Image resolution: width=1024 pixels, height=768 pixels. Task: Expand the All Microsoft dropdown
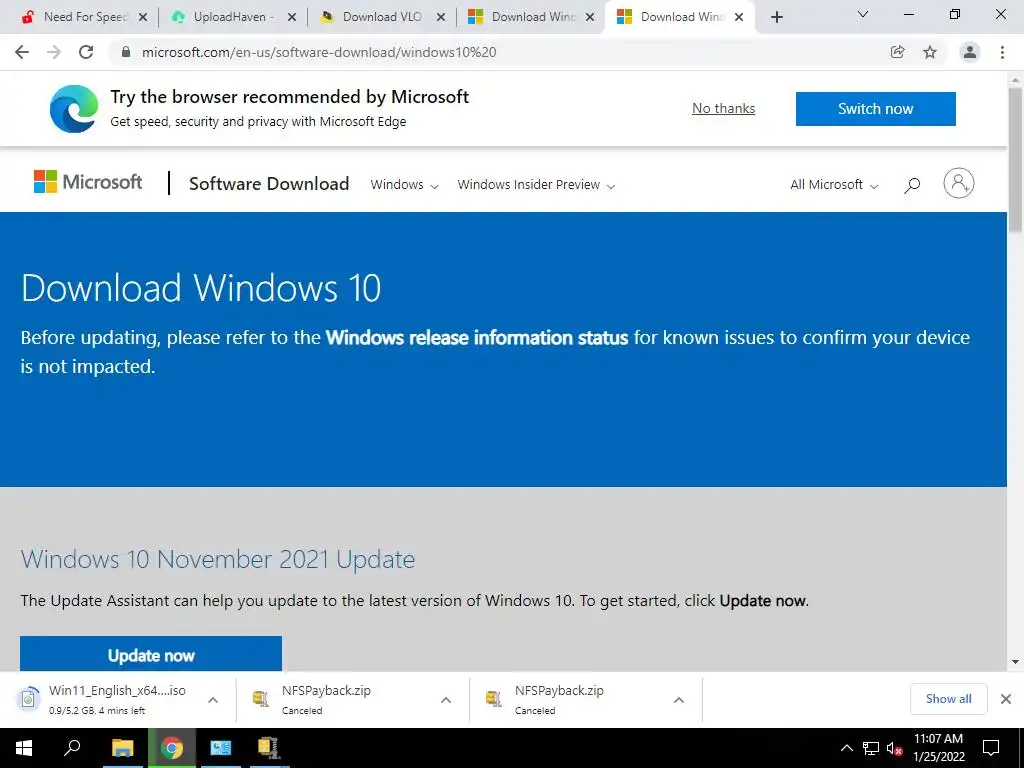(x=834, y=185)
